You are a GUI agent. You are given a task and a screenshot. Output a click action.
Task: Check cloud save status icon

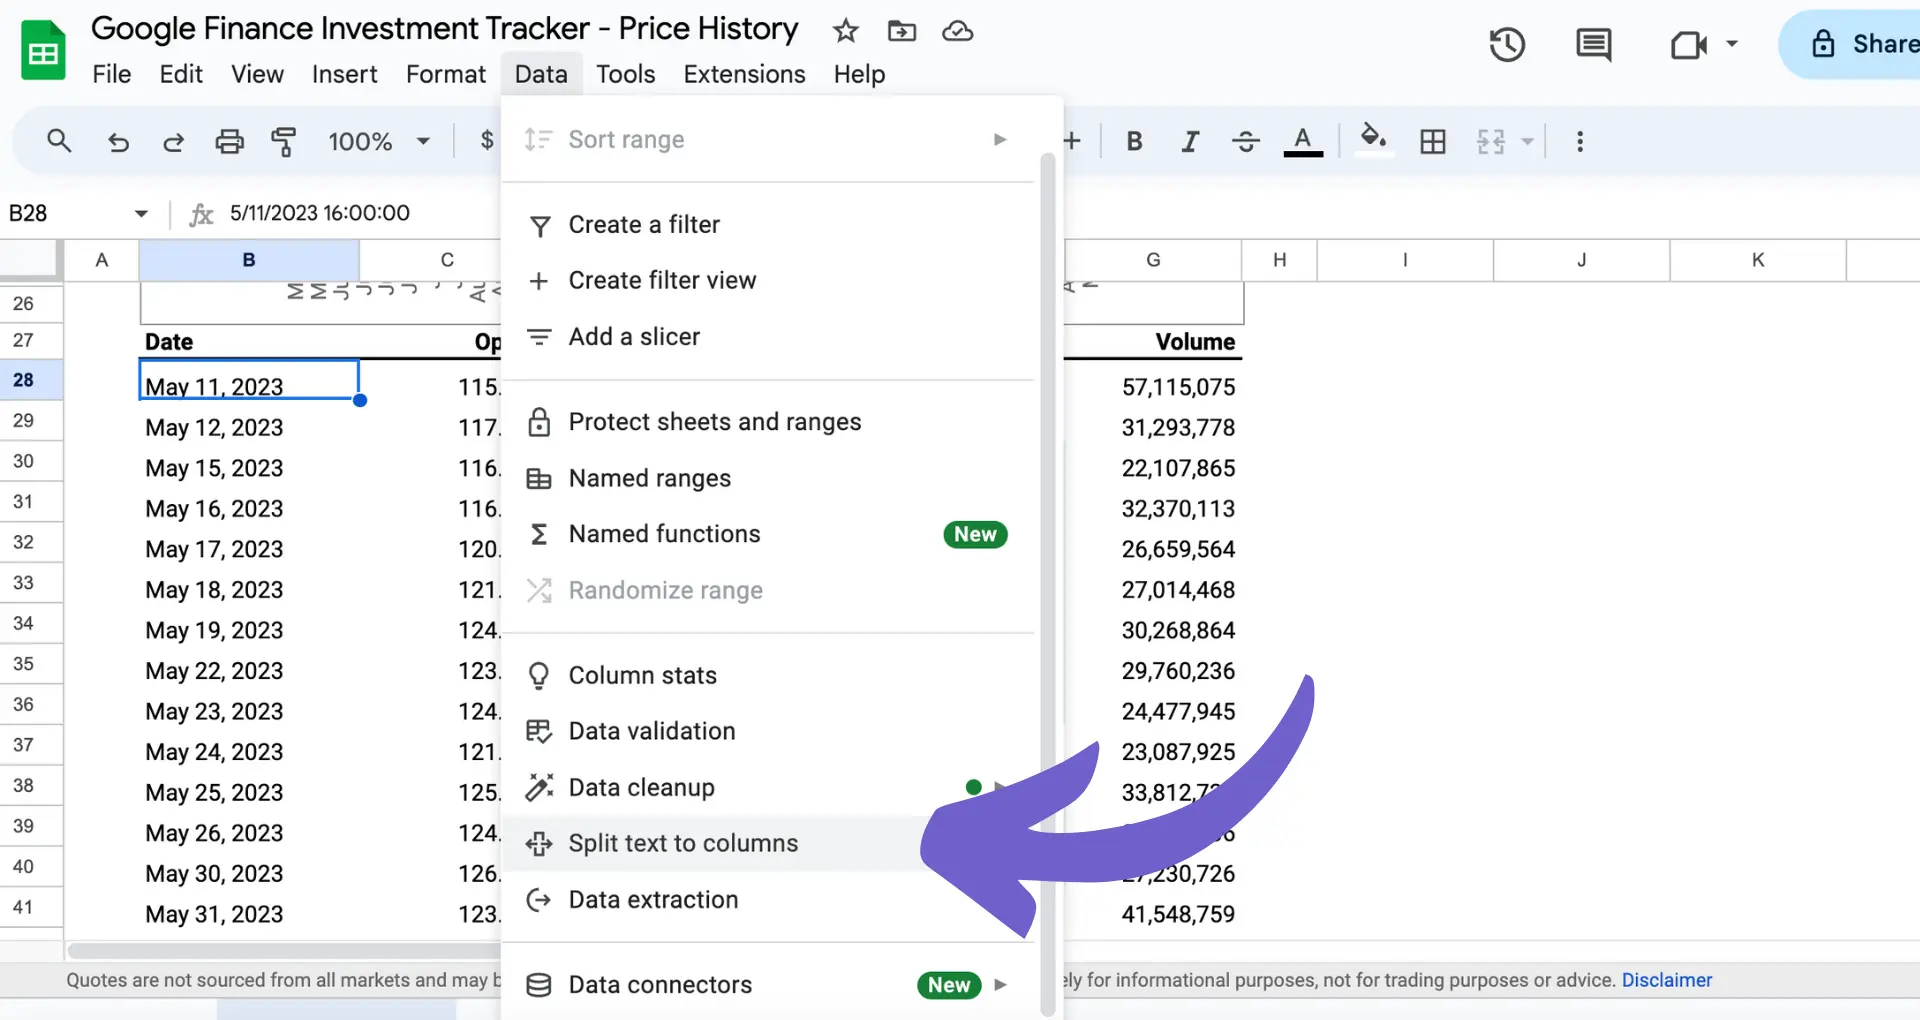[958, 31]
